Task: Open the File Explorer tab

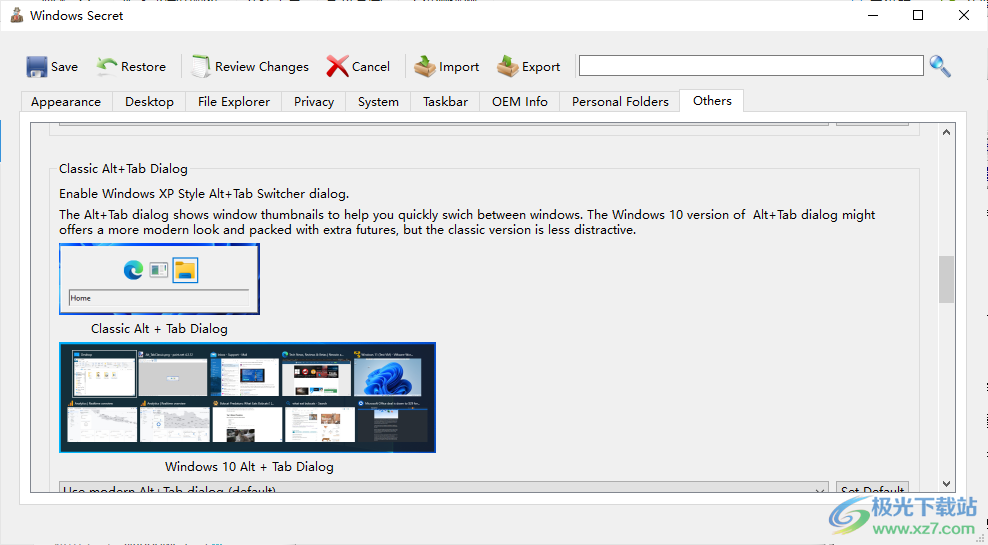Action: coord(234,101)
